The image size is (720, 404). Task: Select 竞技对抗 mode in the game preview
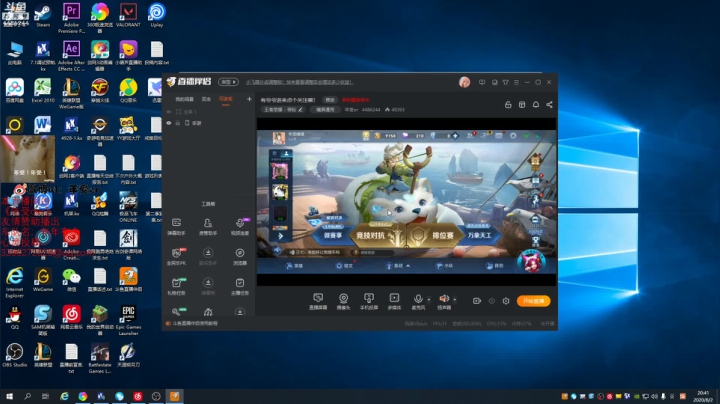coord(378,236)
